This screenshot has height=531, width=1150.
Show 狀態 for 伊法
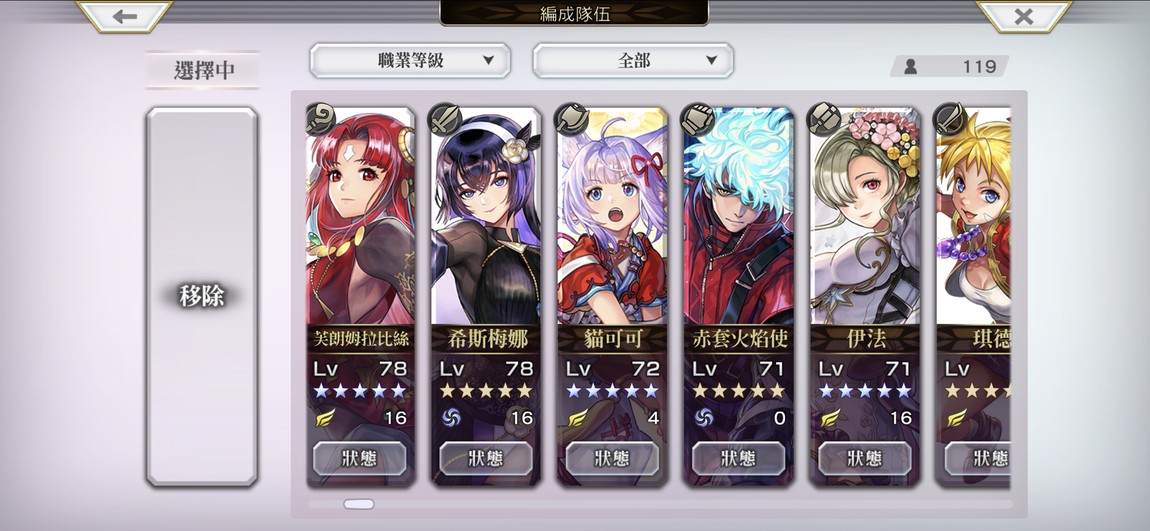pyautogui.click(x=865, y=458)
